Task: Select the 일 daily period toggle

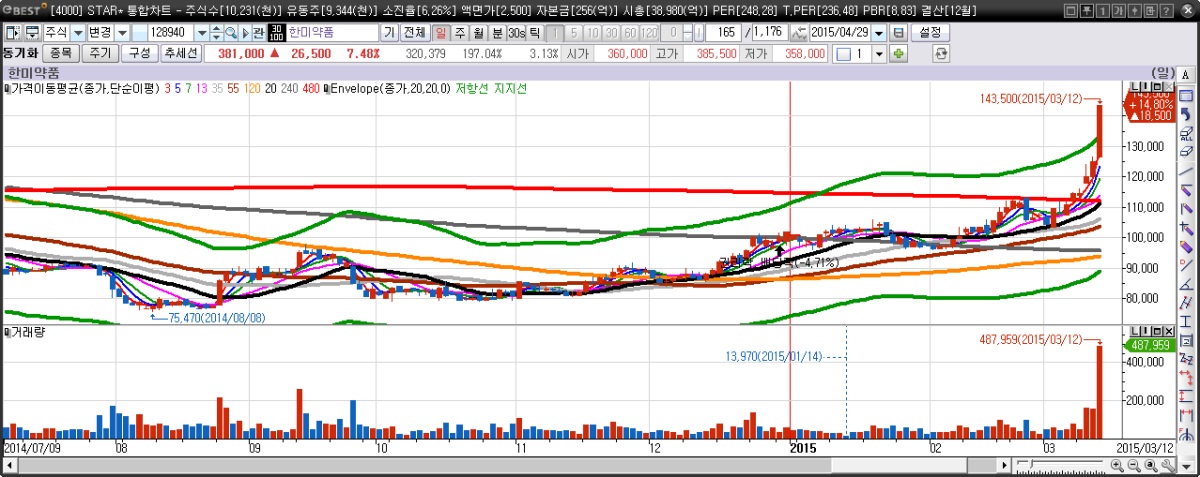Action: pyautogui.click(x=441, y=32)
